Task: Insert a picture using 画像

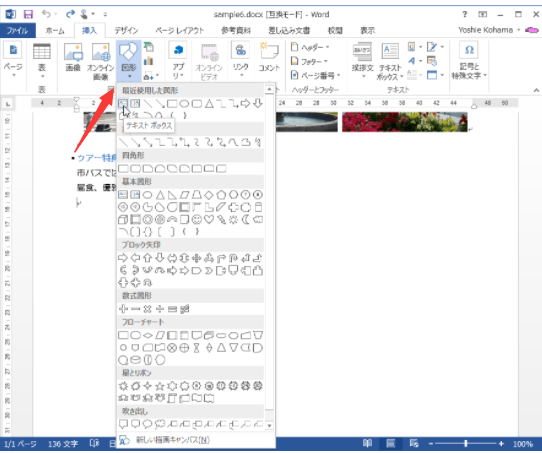Action: (73, 57)
